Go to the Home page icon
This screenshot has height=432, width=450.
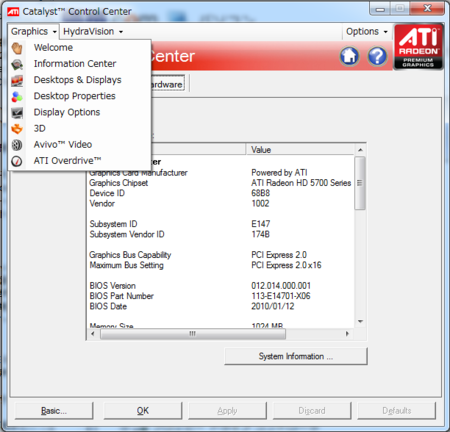349,56
